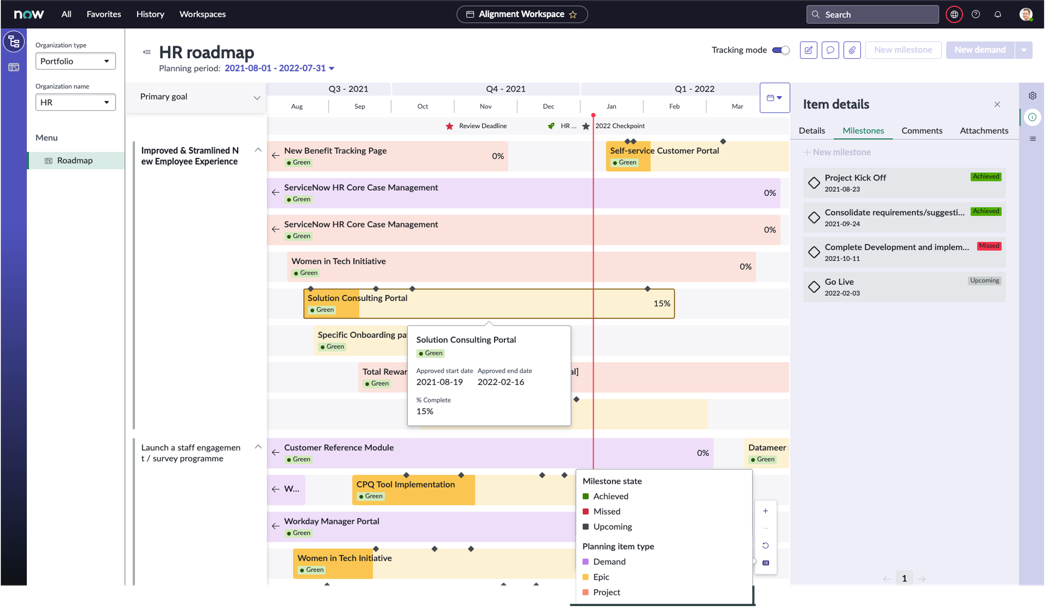Open the New demand split-button arrow
This screenshot has width=1046, height=608.
[1024, 50]
